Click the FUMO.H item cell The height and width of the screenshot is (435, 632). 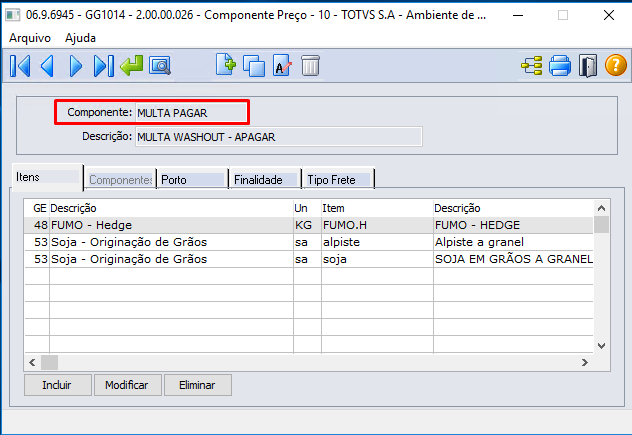(377, 225)
